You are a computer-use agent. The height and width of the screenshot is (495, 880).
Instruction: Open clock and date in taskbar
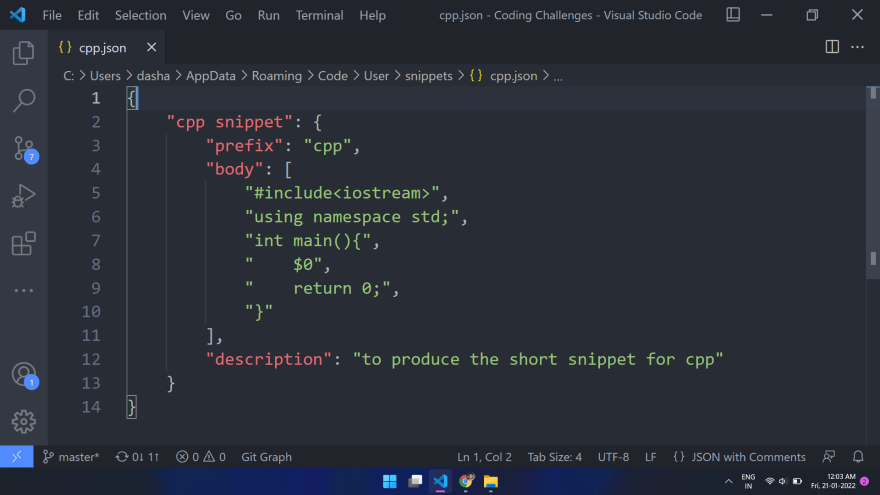point(833,482)
